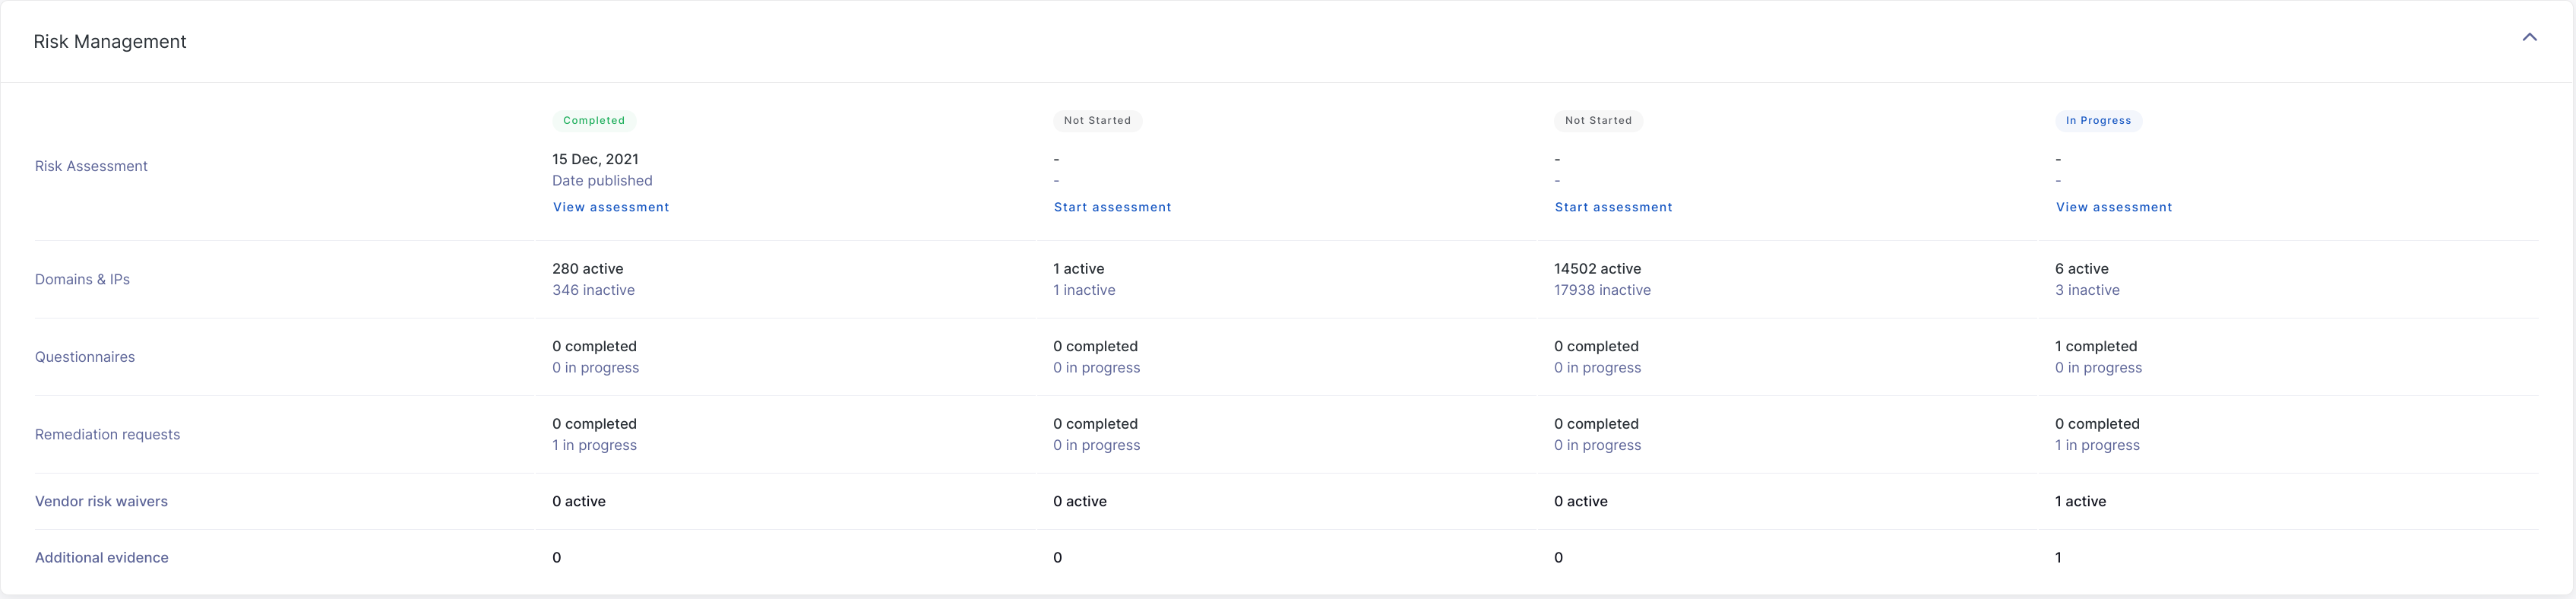Click the 17938 inactive domains count

[1602, 290]
